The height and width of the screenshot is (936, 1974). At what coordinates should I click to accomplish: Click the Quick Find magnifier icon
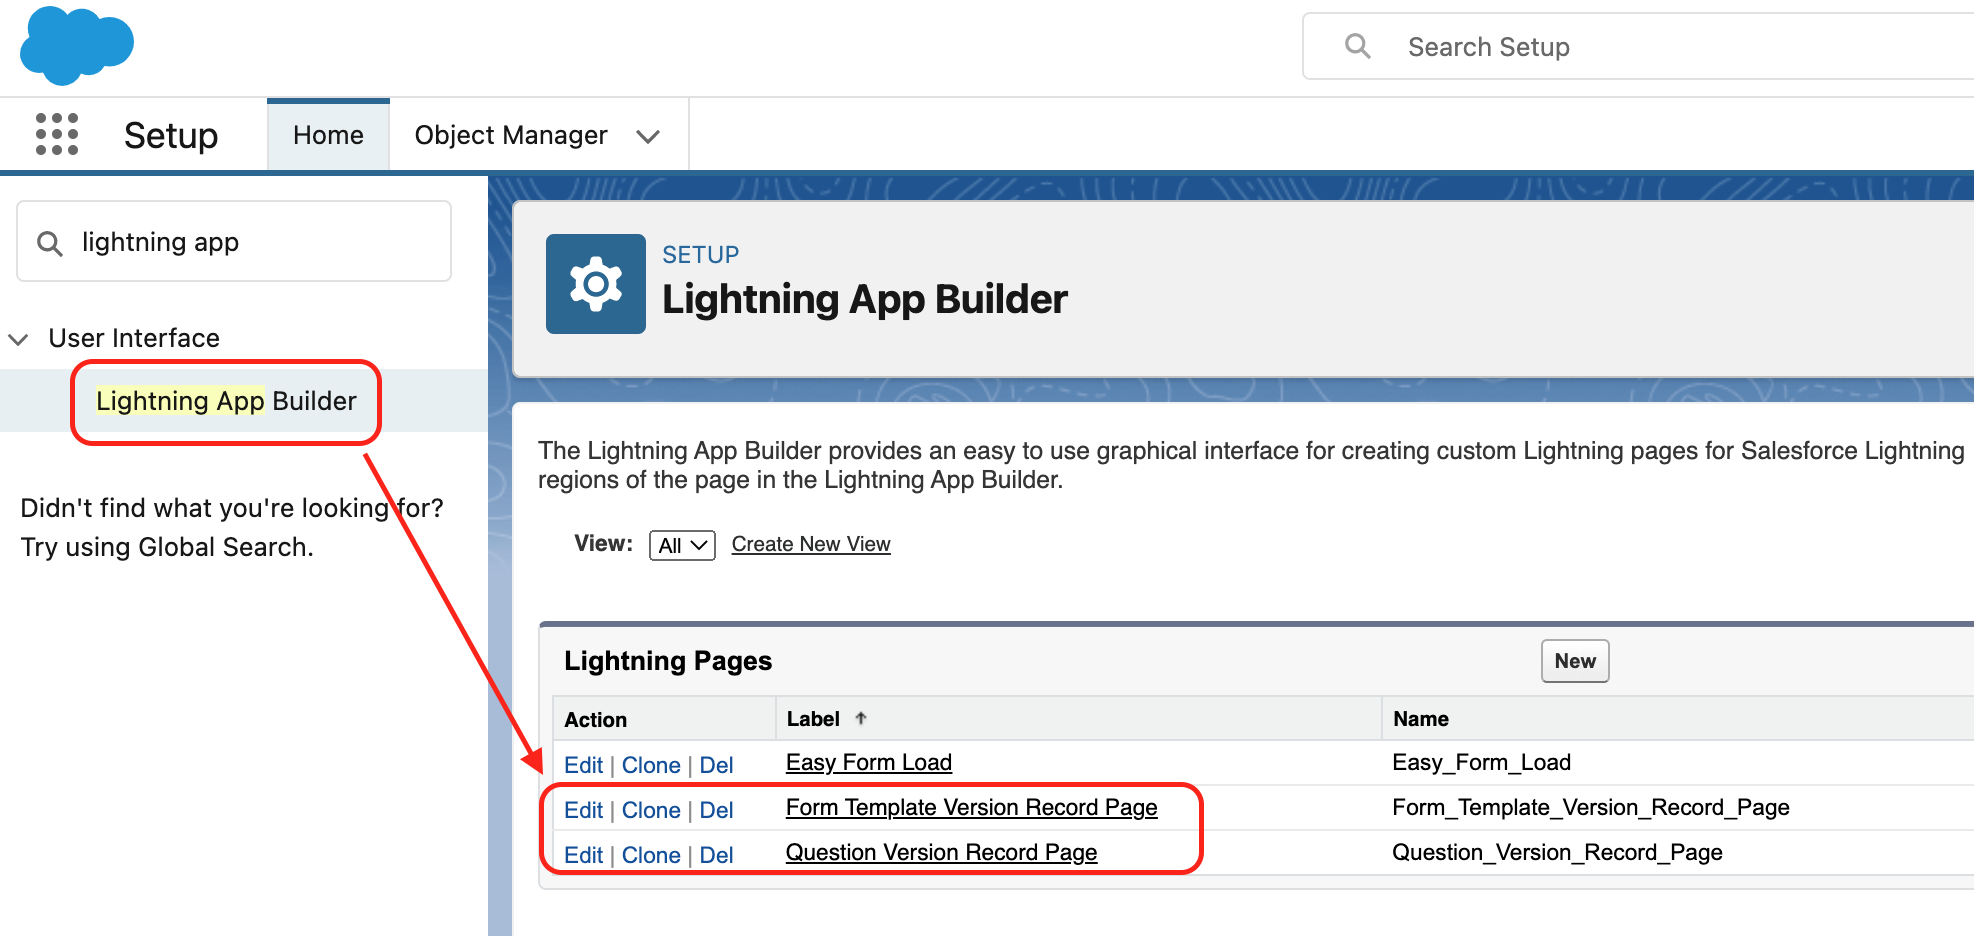click(x=49, y=243)
